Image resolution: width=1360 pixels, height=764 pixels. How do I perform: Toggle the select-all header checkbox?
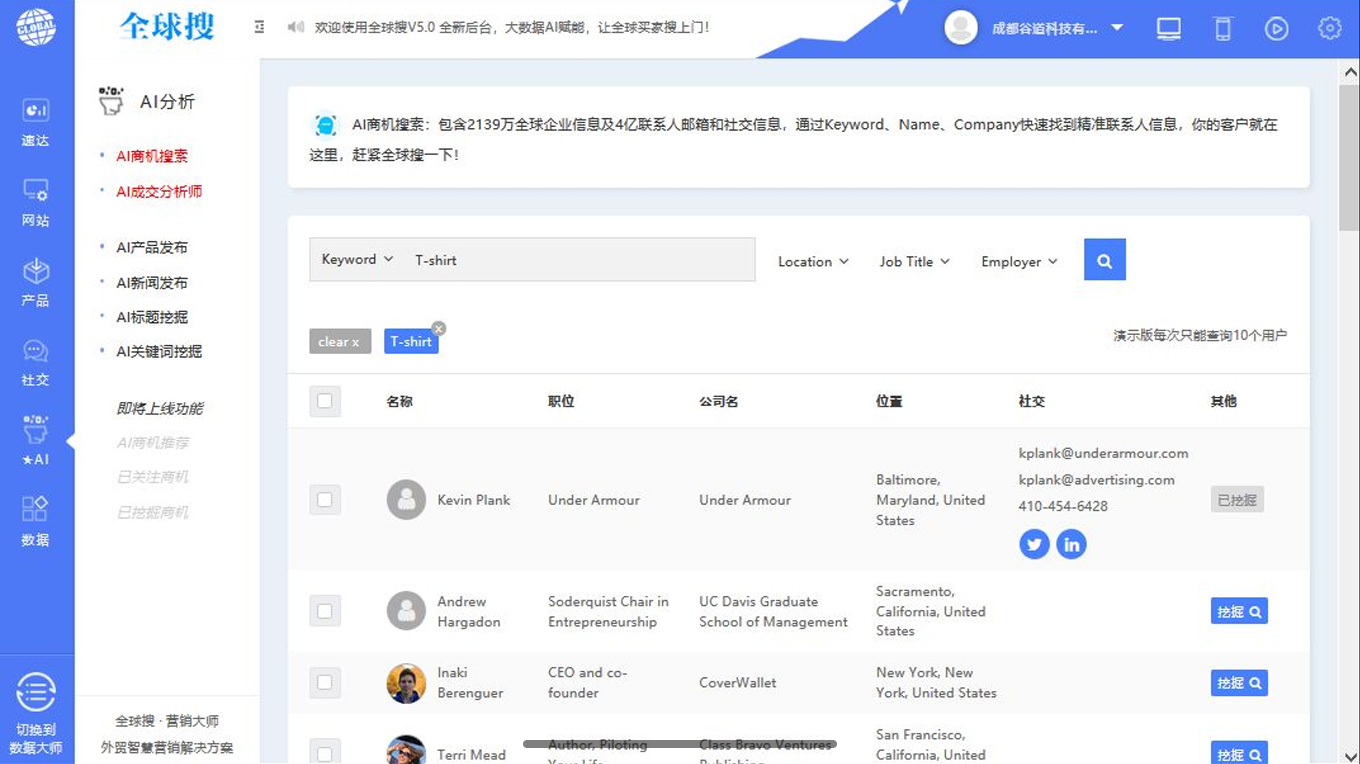point(324,401)
